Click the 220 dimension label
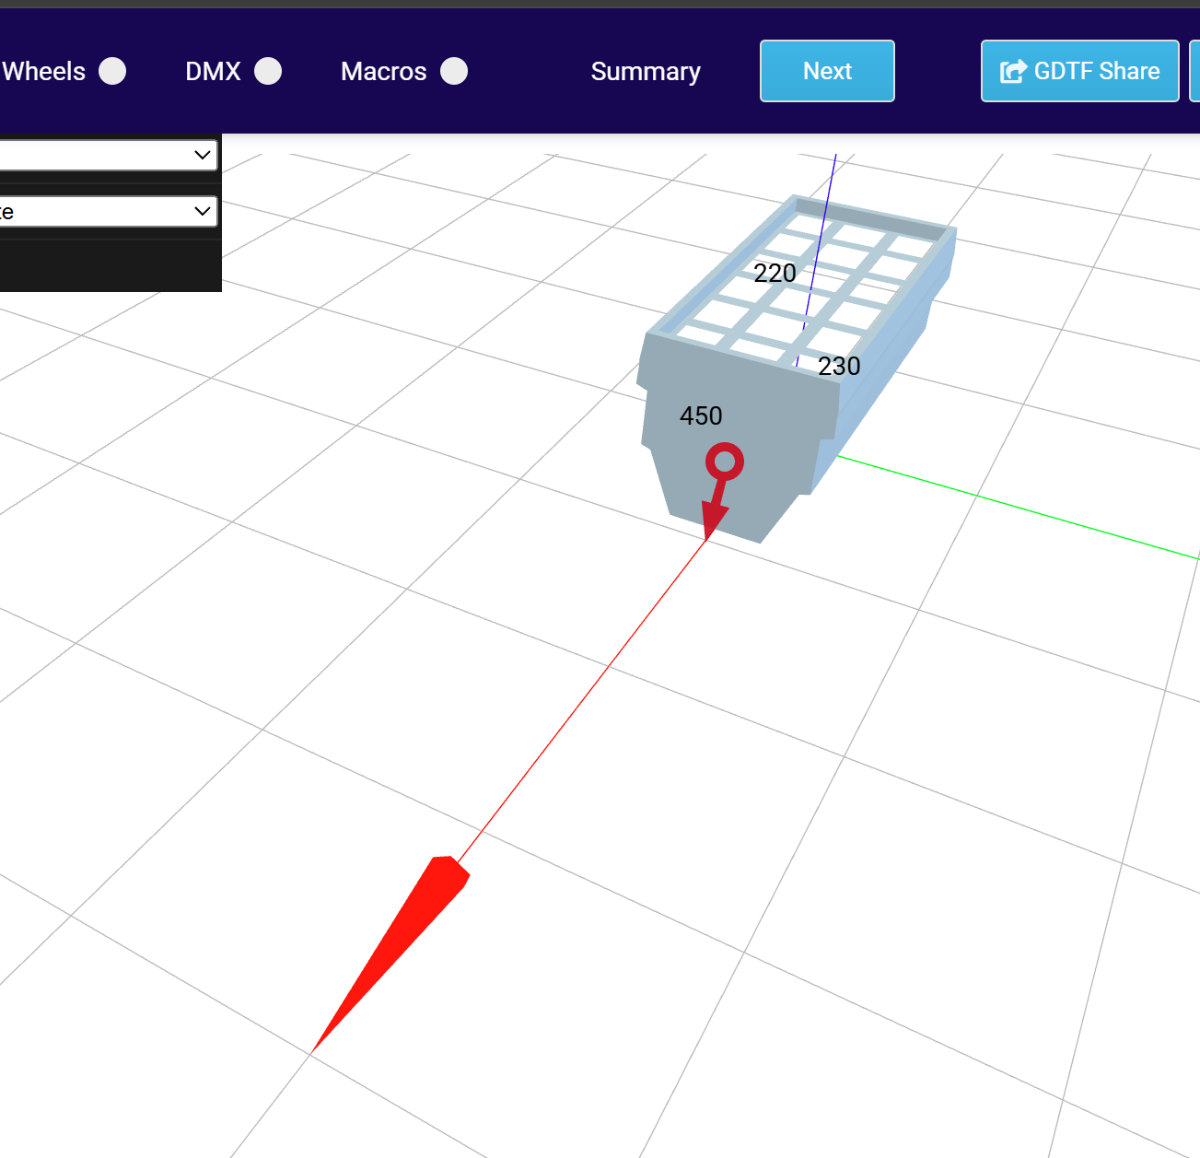This screenshot has height=1158, width=1200. pyautogui.click(x=774, y=273)
